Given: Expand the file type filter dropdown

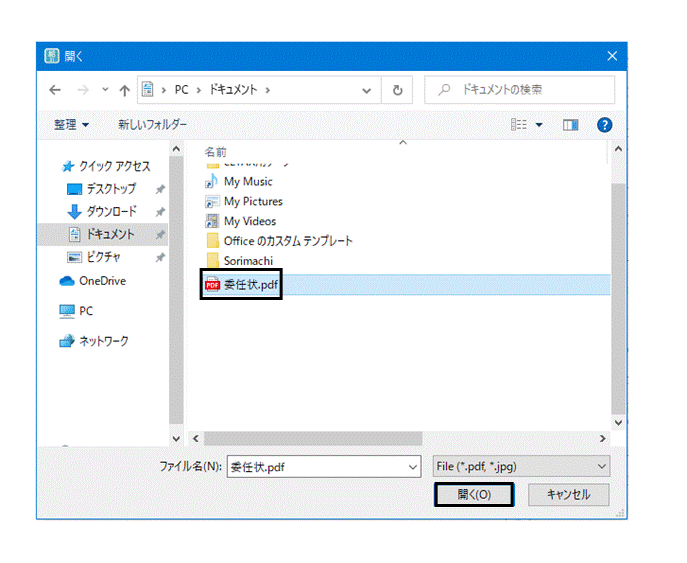Looking at the screenshot, I should pyautogui.click(x=602, y=467).
